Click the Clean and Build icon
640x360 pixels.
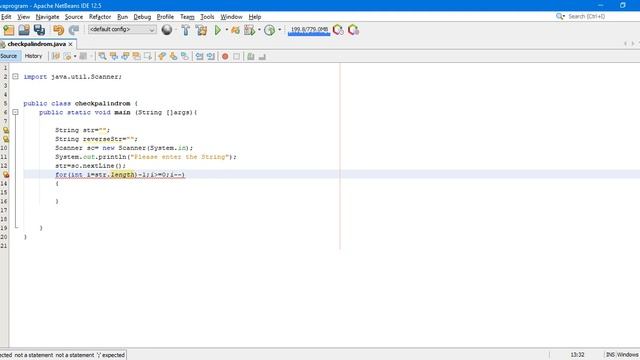coord(201,30)
